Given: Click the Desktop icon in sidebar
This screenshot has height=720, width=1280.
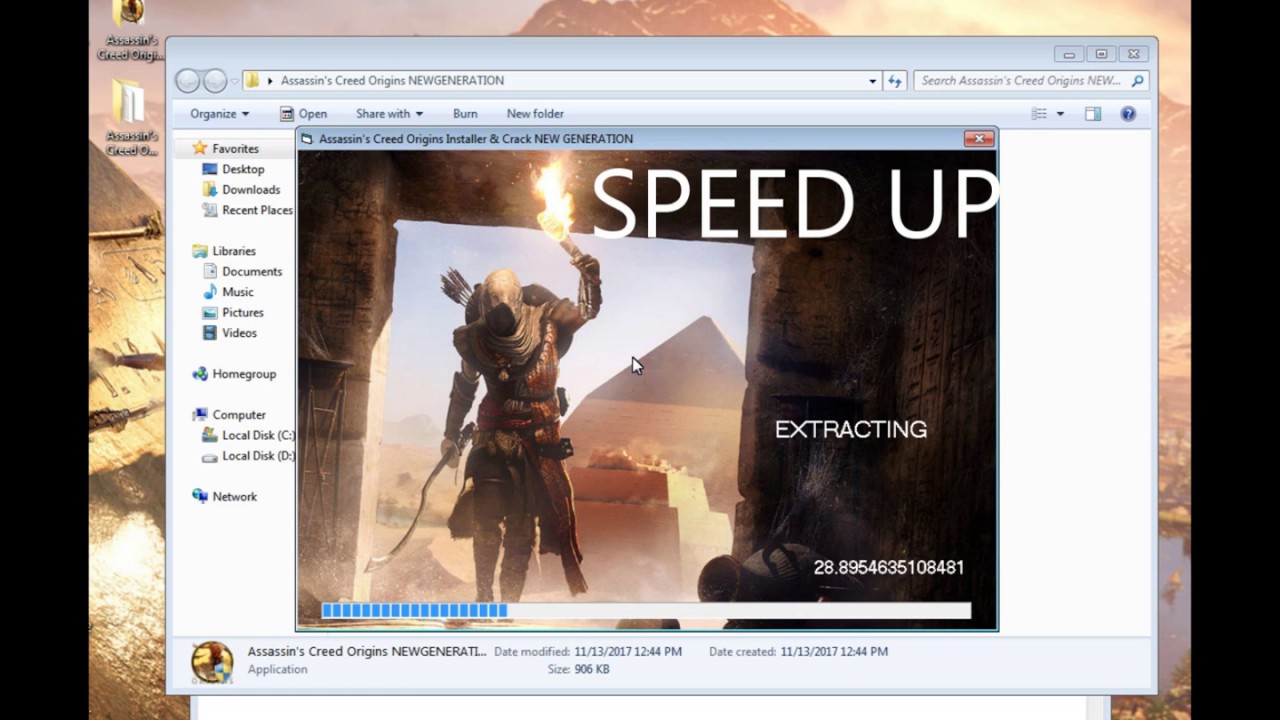Looking at the screenshot, I should click(x=210, y=169).
